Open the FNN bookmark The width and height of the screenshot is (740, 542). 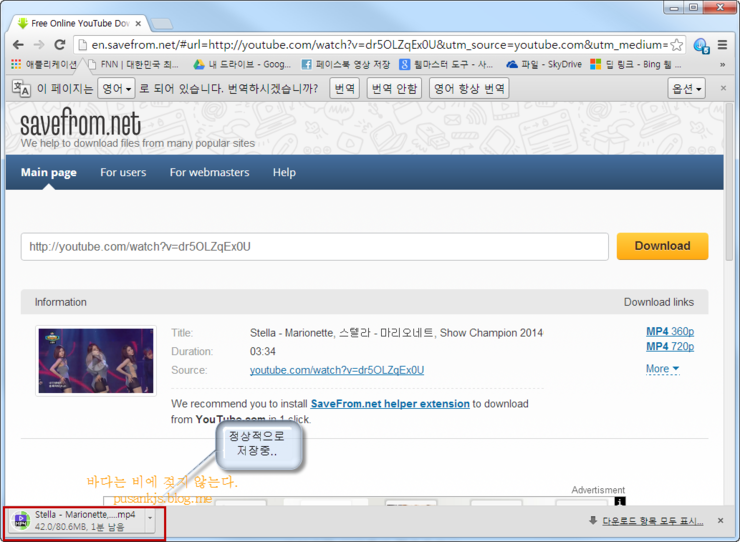[x=134, y=64]
